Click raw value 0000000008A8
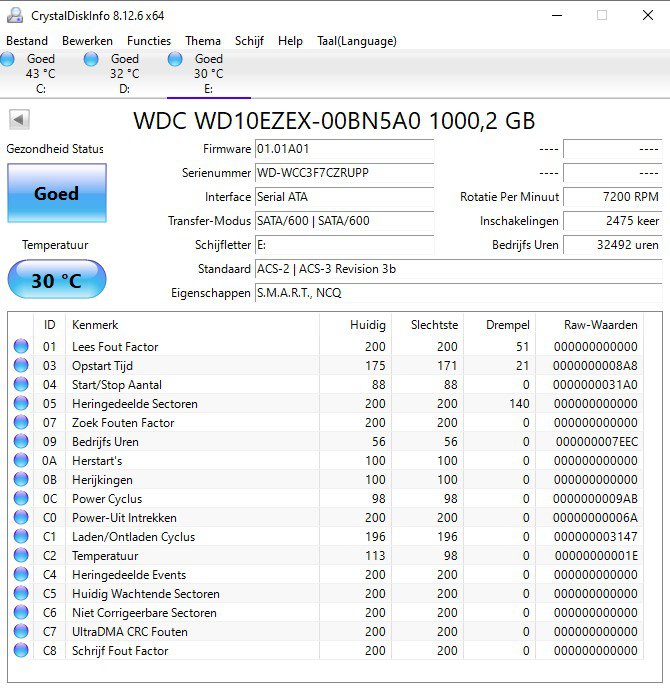Viewport: 670px width, 691px height. coord(595,366)
